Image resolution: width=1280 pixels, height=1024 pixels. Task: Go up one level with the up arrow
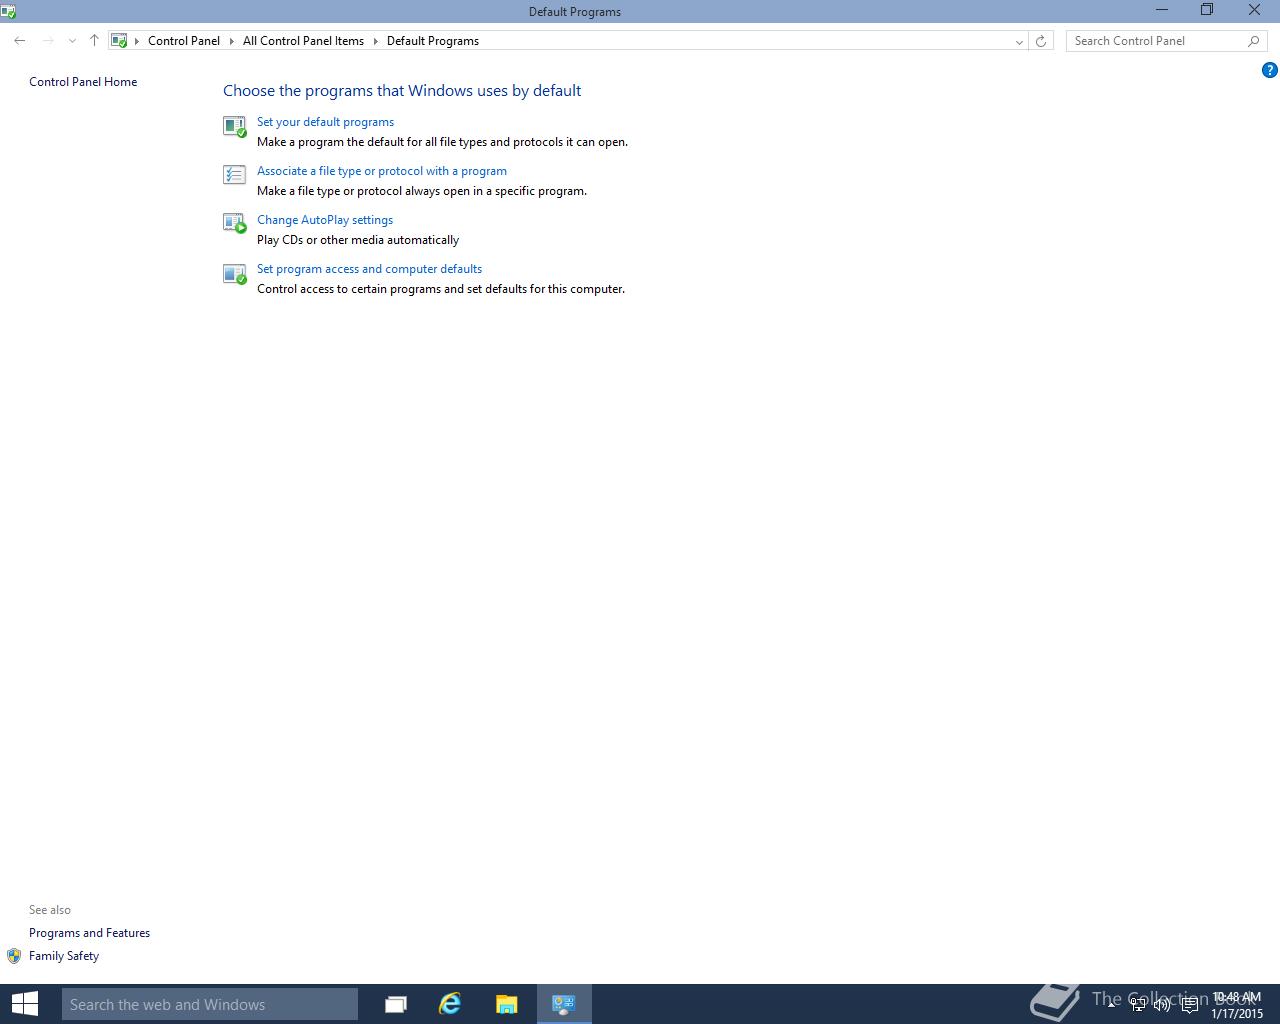[94, 41]
